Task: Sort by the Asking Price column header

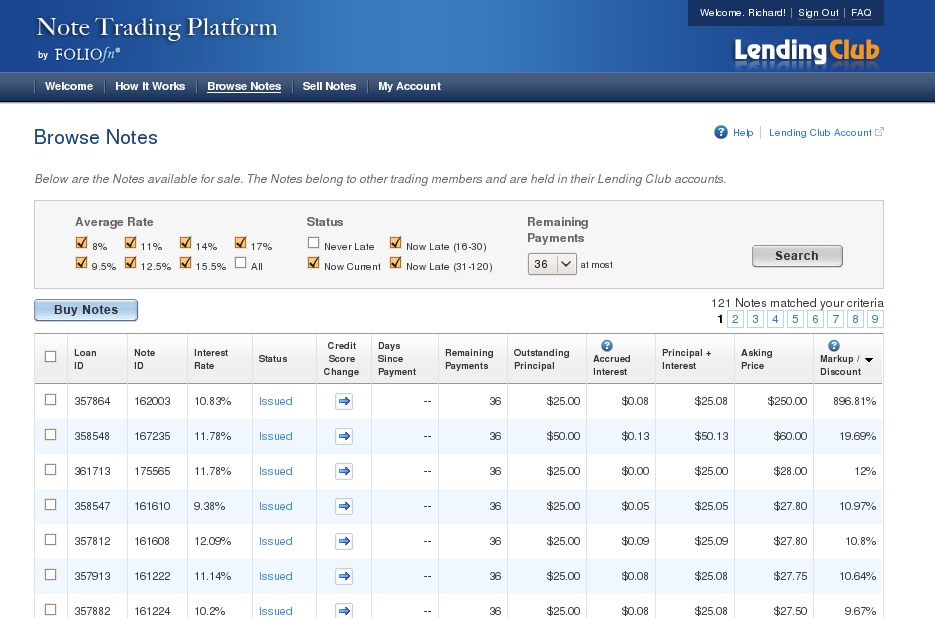Action: (757, 359)
